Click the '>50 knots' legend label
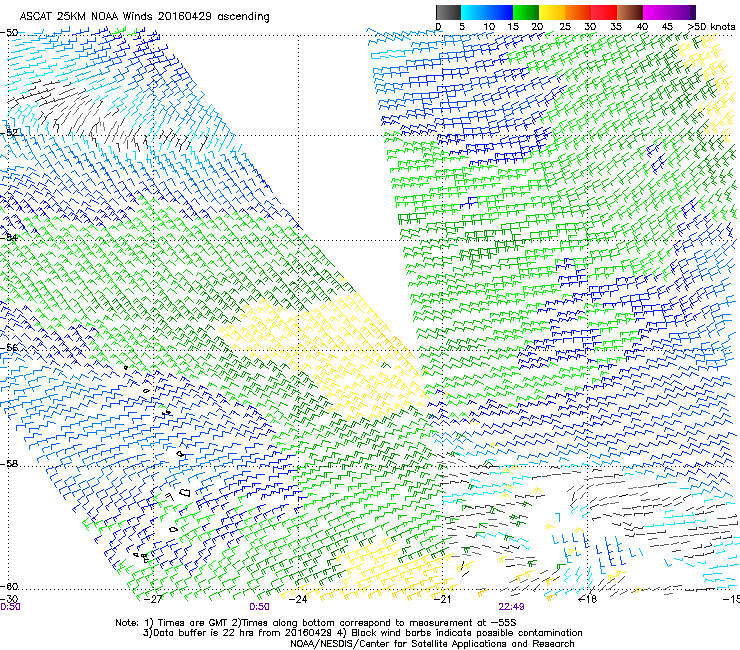 point(712,26)
